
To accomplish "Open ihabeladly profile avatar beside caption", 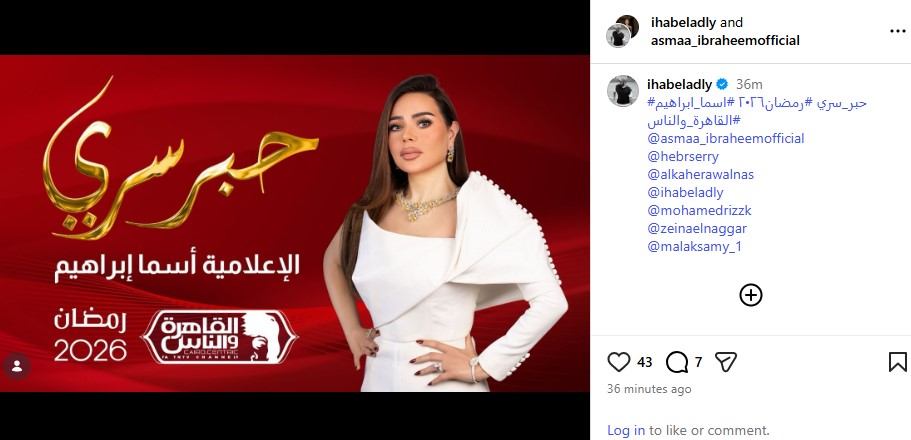I will coord(623,91).
